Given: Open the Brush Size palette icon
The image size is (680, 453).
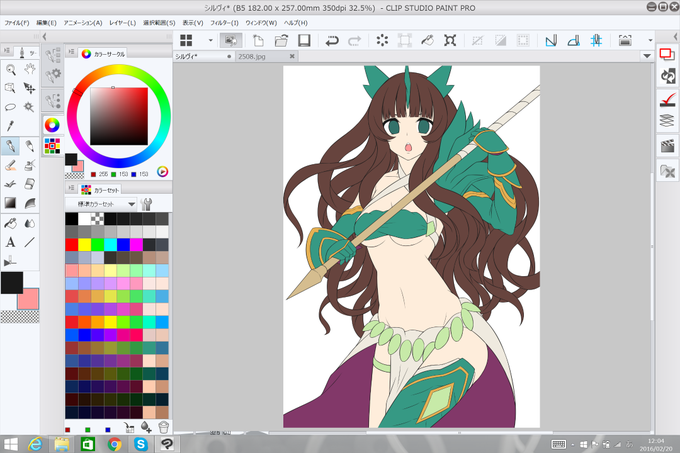Looking at the screenshot, I should (x=53, y=100).
